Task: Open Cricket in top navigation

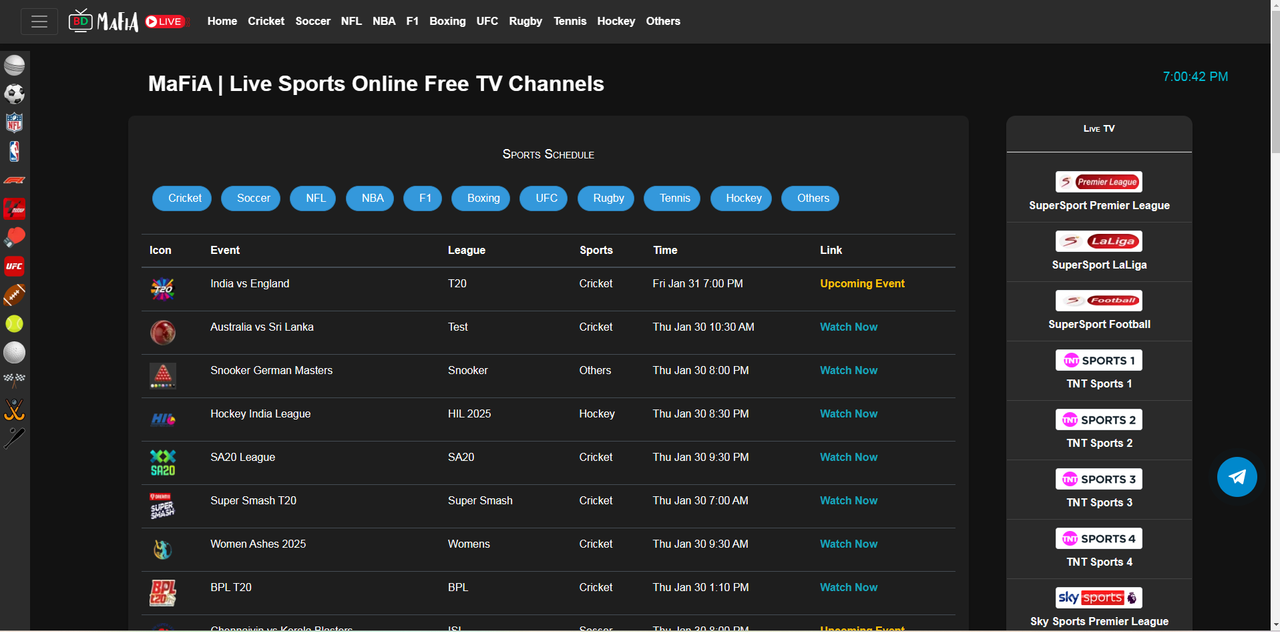Action: point(266,21)
